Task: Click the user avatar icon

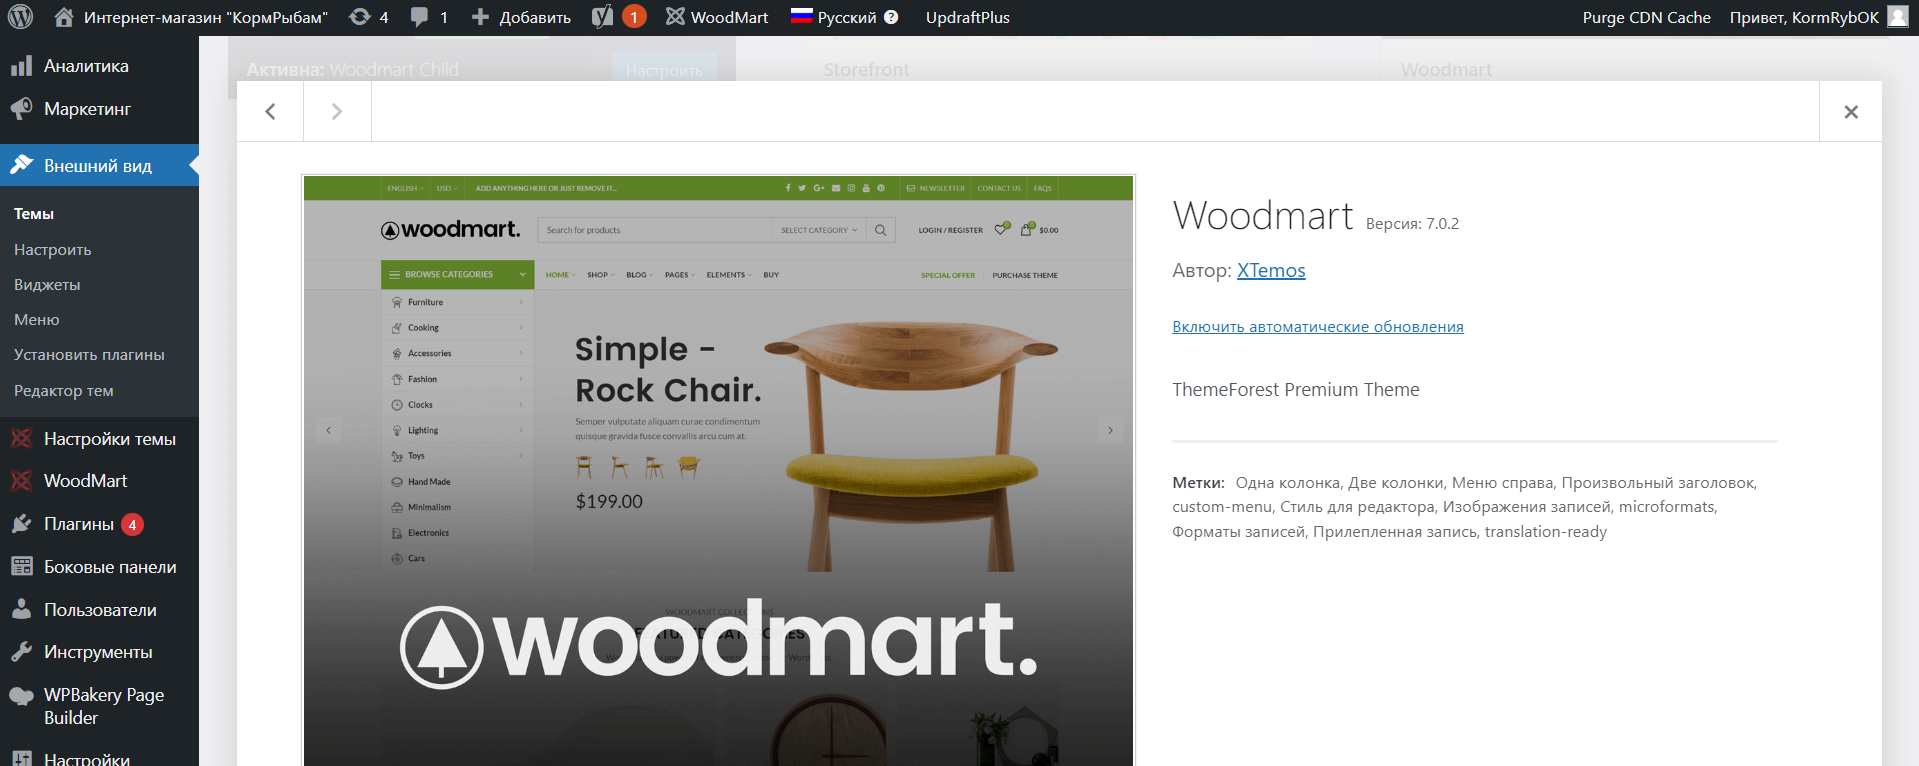Action: tap(1897, 16)
